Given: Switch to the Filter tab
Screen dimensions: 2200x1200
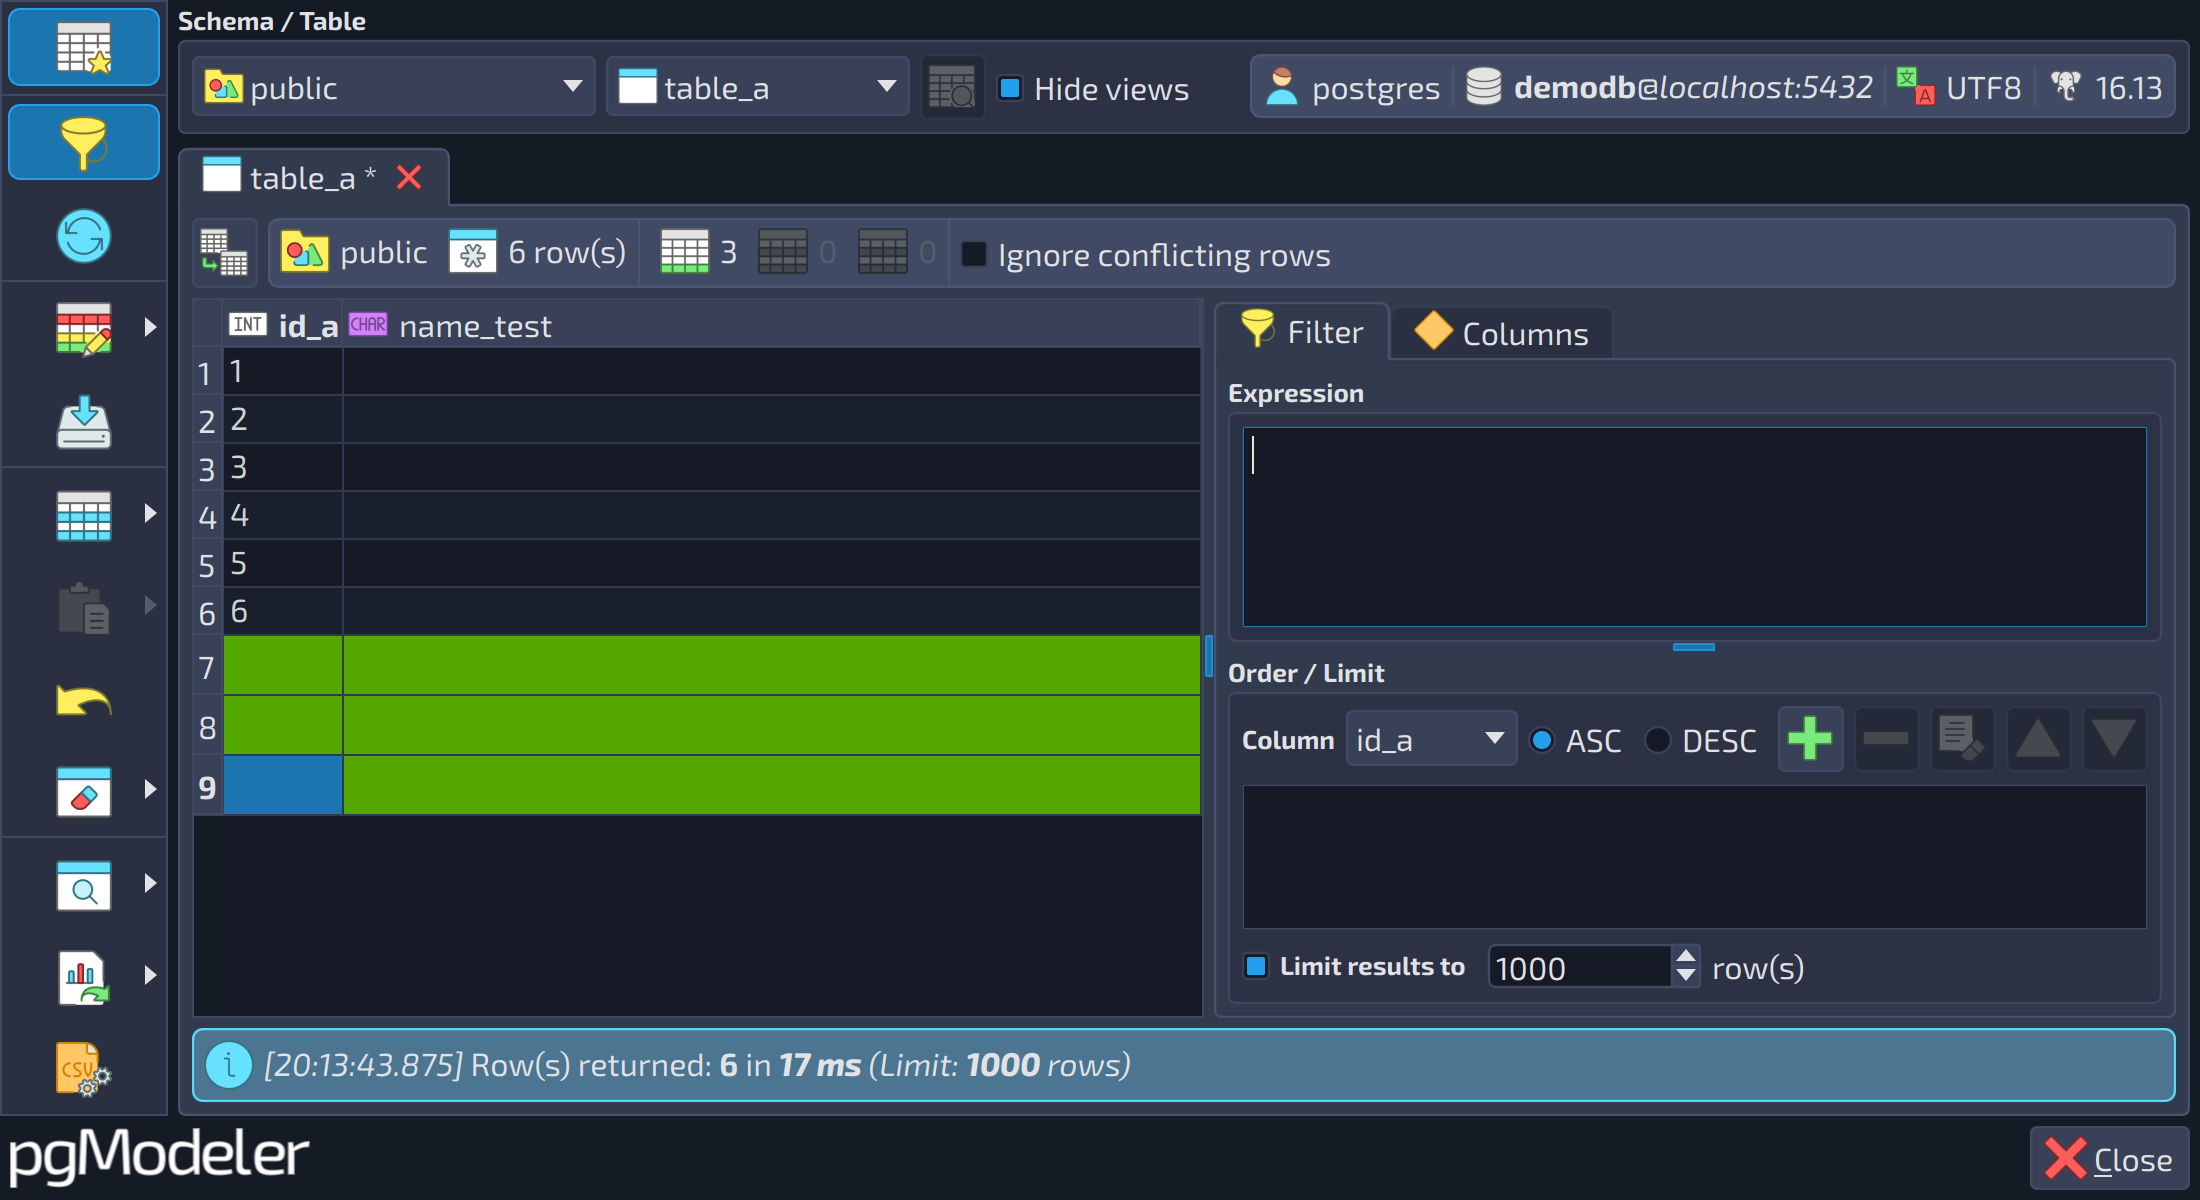Looking at the screenshot, I should pos(1302,332).
